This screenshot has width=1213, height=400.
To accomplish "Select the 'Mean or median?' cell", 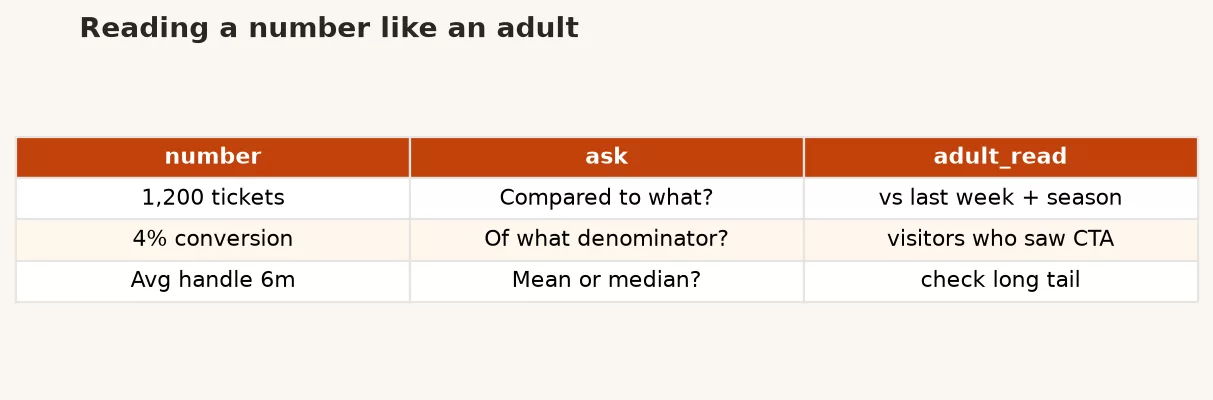I will coord(607,281).
